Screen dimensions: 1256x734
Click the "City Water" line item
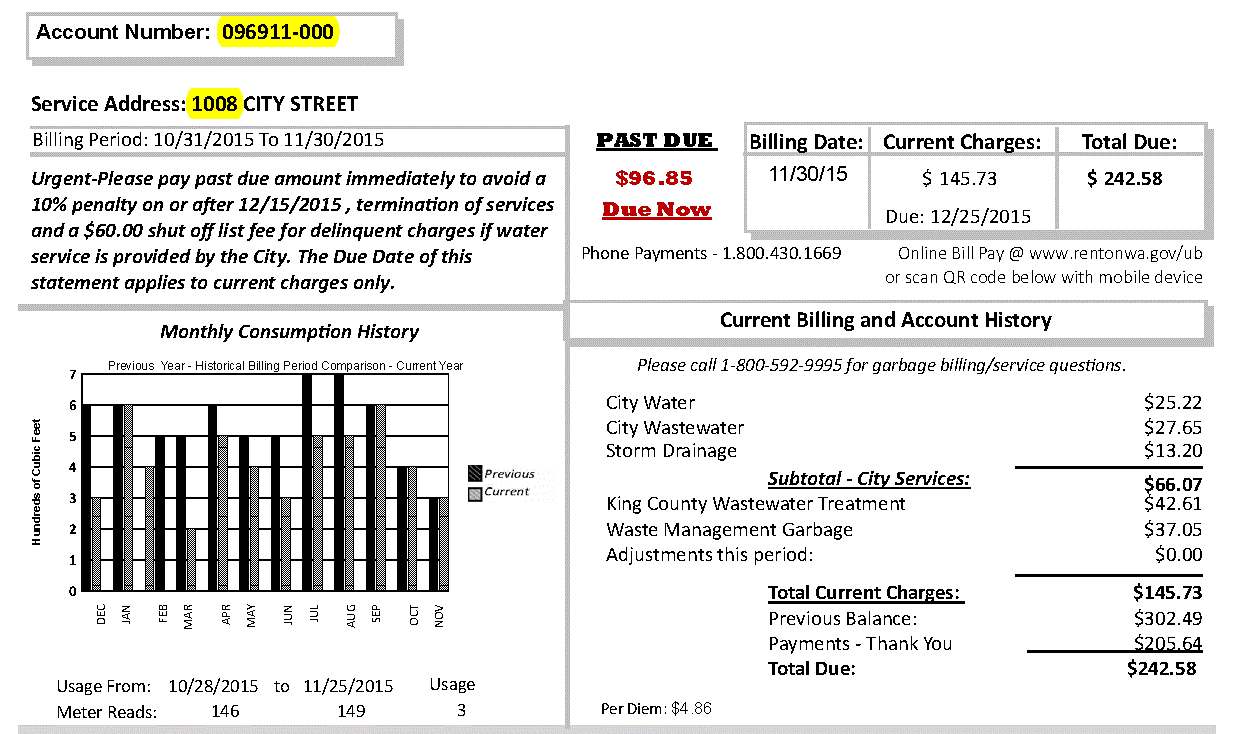click(x=650, y=403)
